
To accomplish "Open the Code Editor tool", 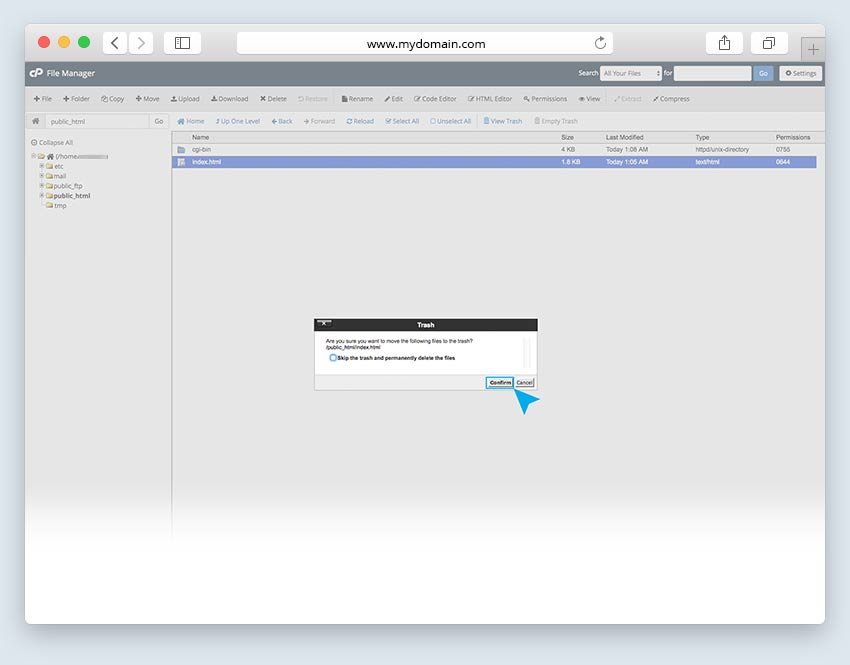I will pyautogui.click(x=435, y=99).
